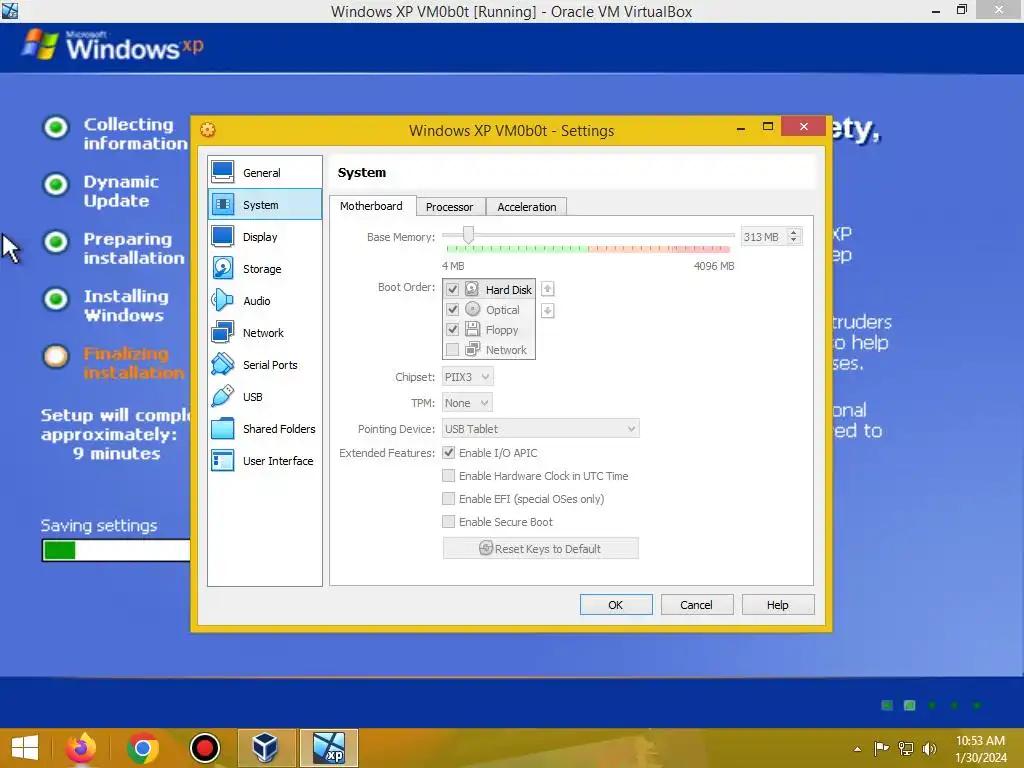
Task: Open VirtualBox Manager taskbar icon
Action: [x=266, y=748]
